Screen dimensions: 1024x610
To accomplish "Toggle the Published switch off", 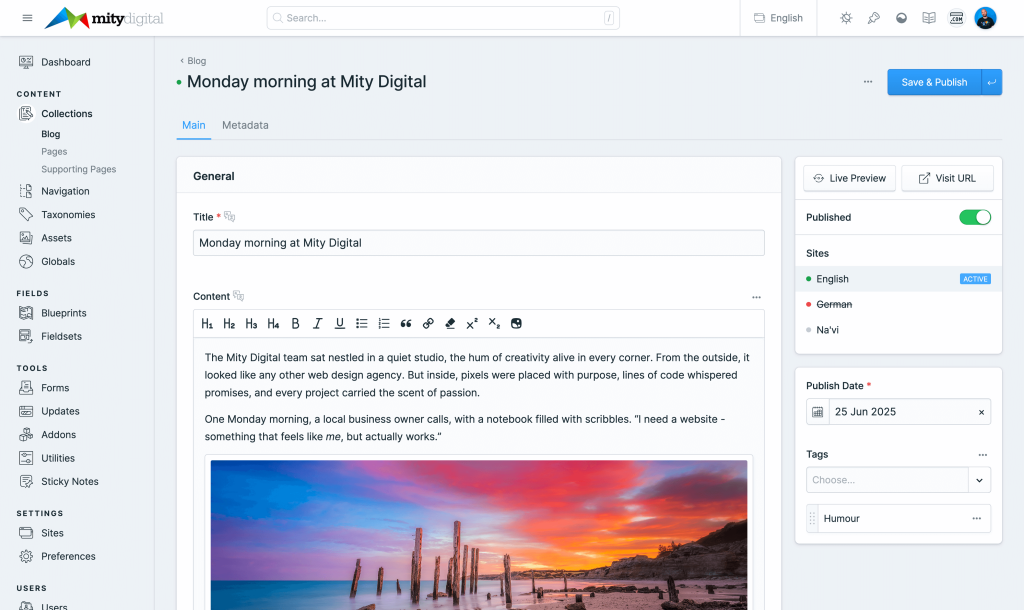I will 974,217.
